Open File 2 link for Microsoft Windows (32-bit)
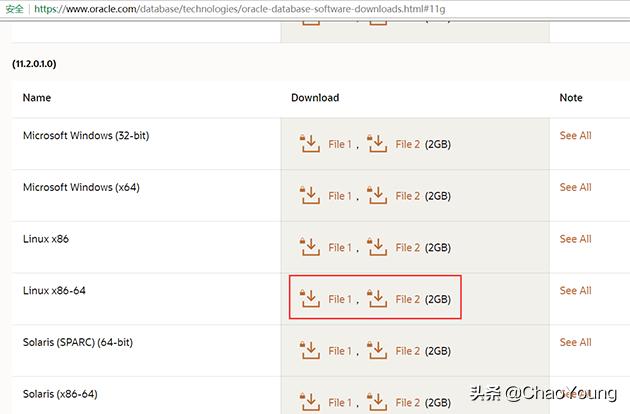Viewport: 630px width, 414px height. pyautogui.click(x=407, y=144)
